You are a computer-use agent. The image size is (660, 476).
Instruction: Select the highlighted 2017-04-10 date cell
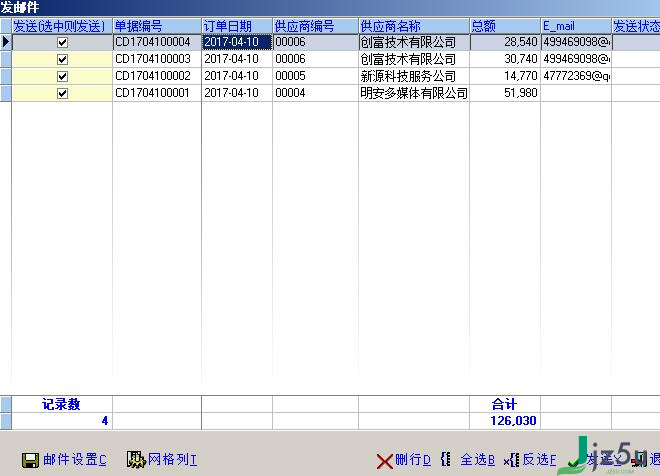pyautogui.click(x=237, y=42)
